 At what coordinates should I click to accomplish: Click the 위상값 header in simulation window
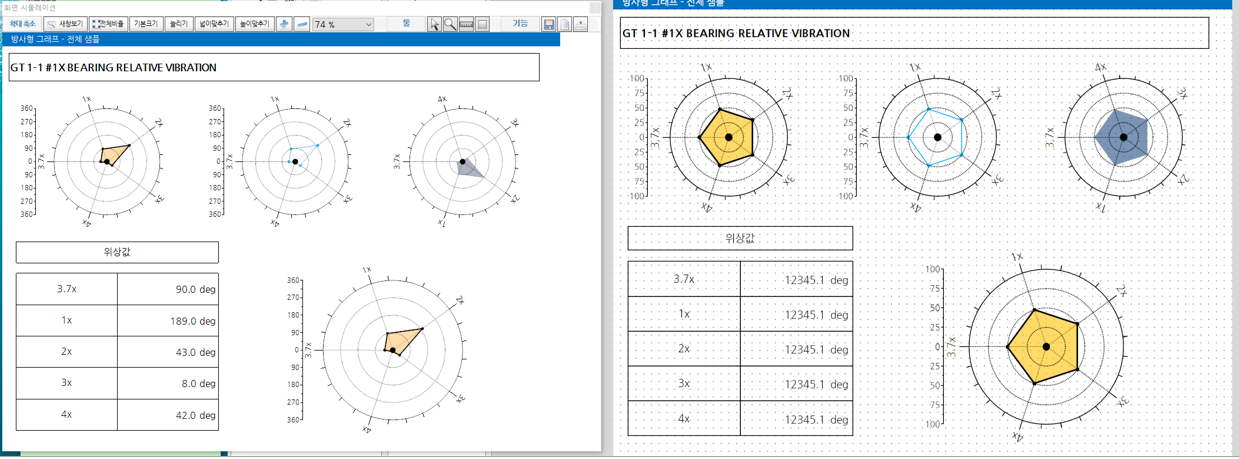[x=117, y=252]
